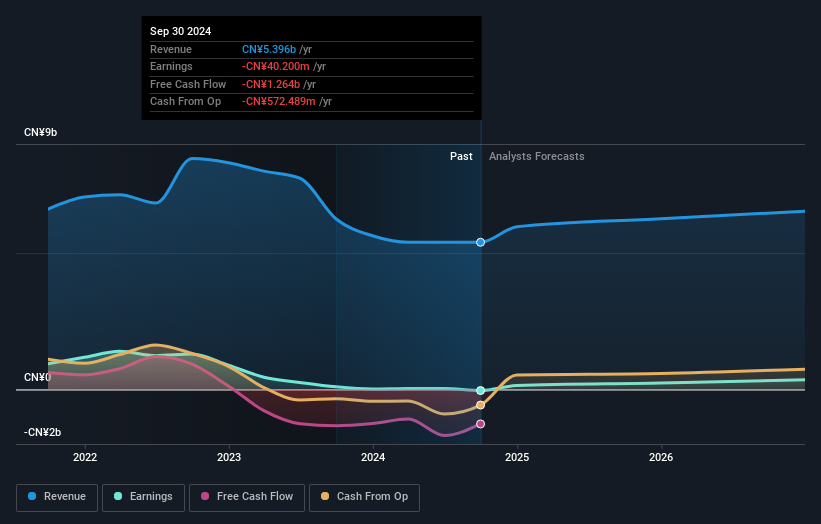Click the -CN¥2b y-axis label

42,432
